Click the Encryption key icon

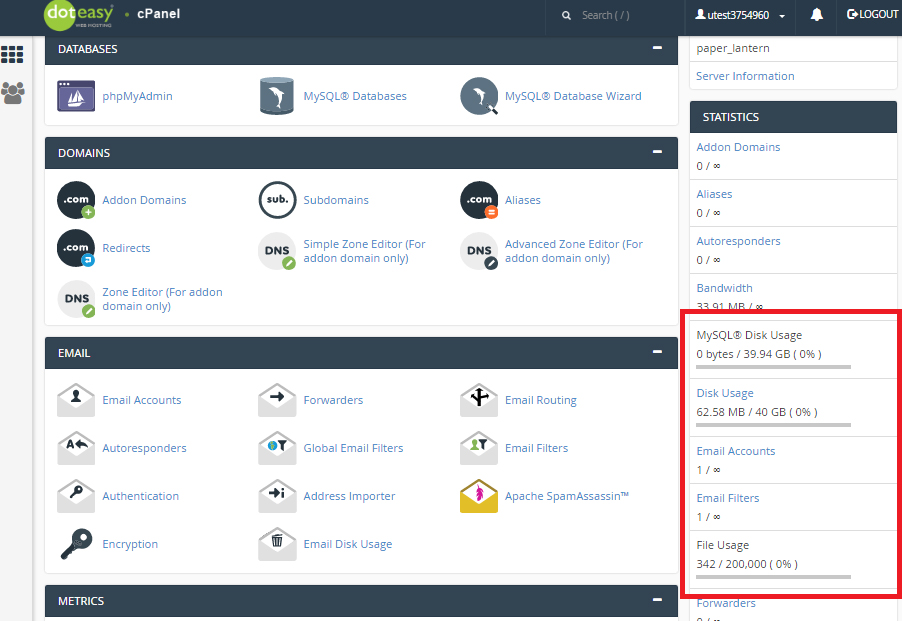click(x=76, y=544)
